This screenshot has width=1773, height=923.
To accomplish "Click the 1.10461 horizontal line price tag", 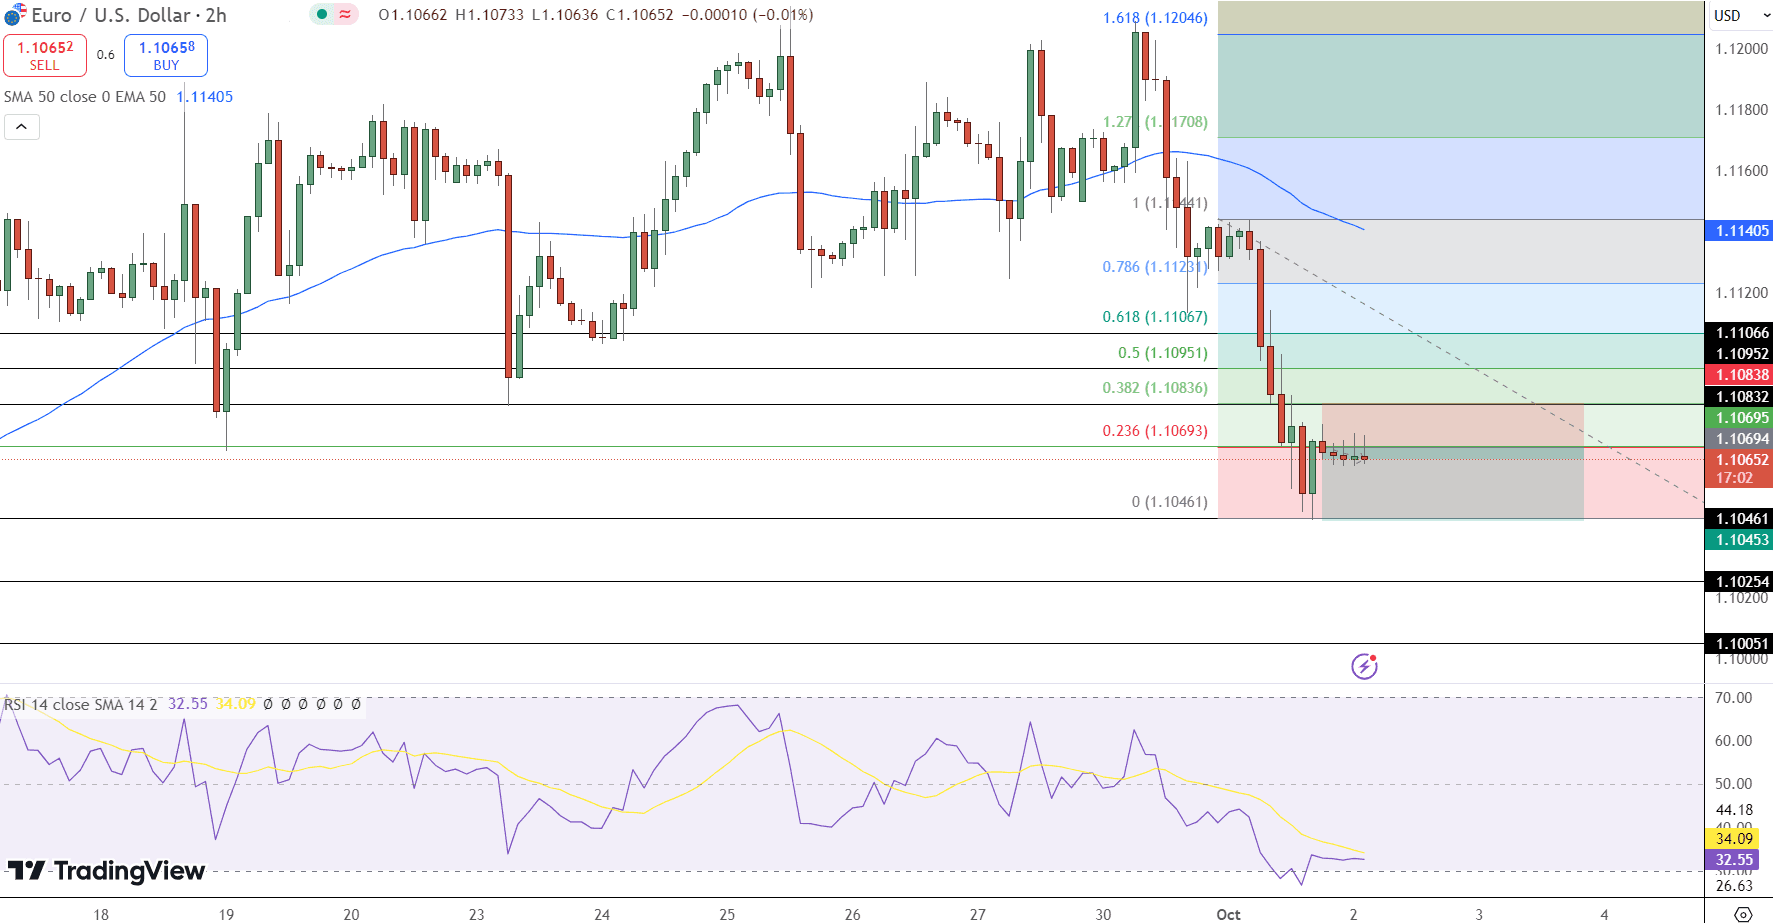I will tap(1739, 519).
